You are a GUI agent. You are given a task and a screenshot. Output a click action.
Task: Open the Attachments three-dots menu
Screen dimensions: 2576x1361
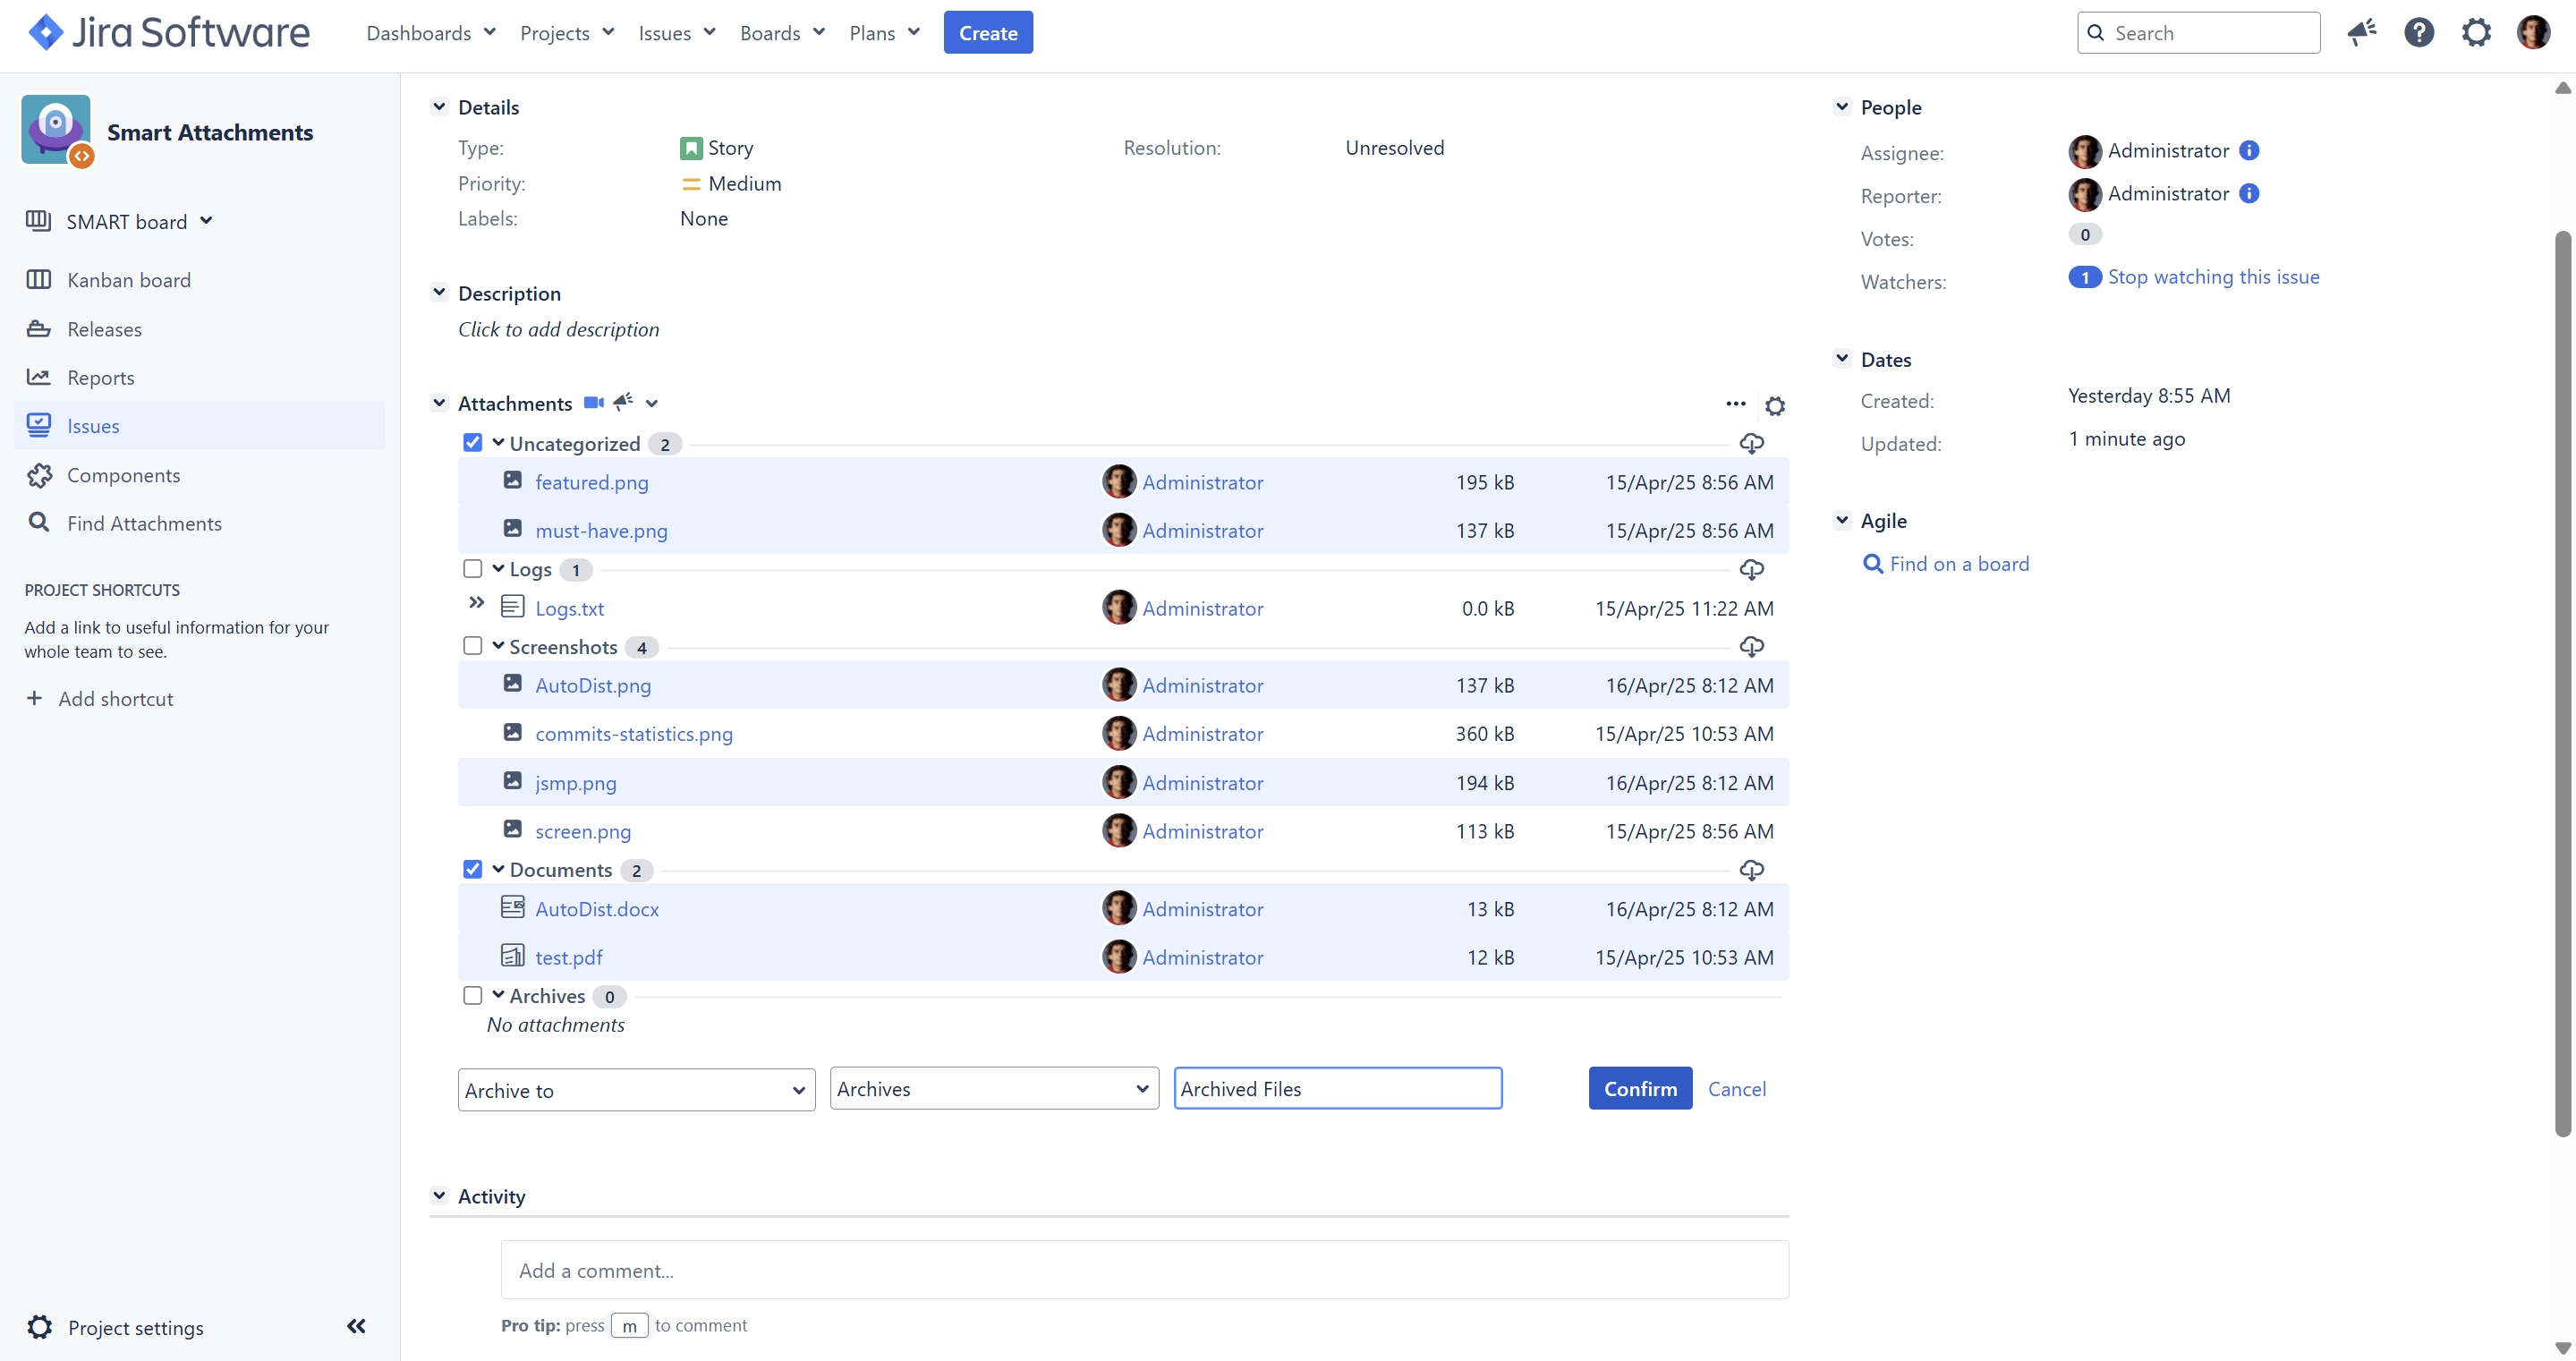pyautogui.click(x=1735, y=404)
